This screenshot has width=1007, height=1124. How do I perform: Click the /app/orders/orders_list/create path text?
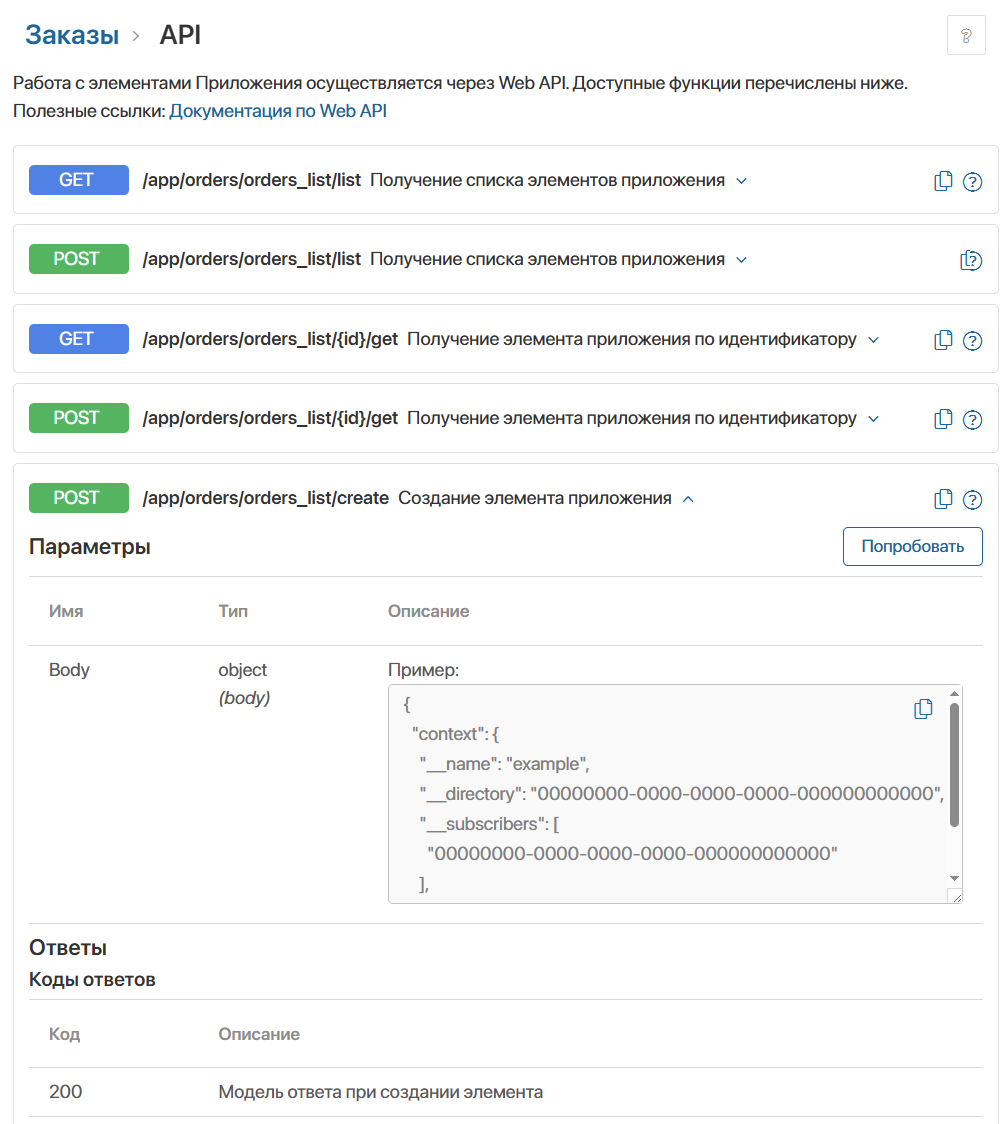(266, 498)
